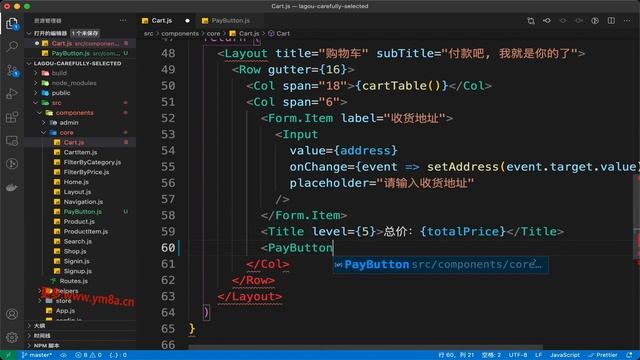The width and height of the screenshot is (640, 360).
Task: Click the remote window indicator in status bar
Action: click(x=8, y=355)
